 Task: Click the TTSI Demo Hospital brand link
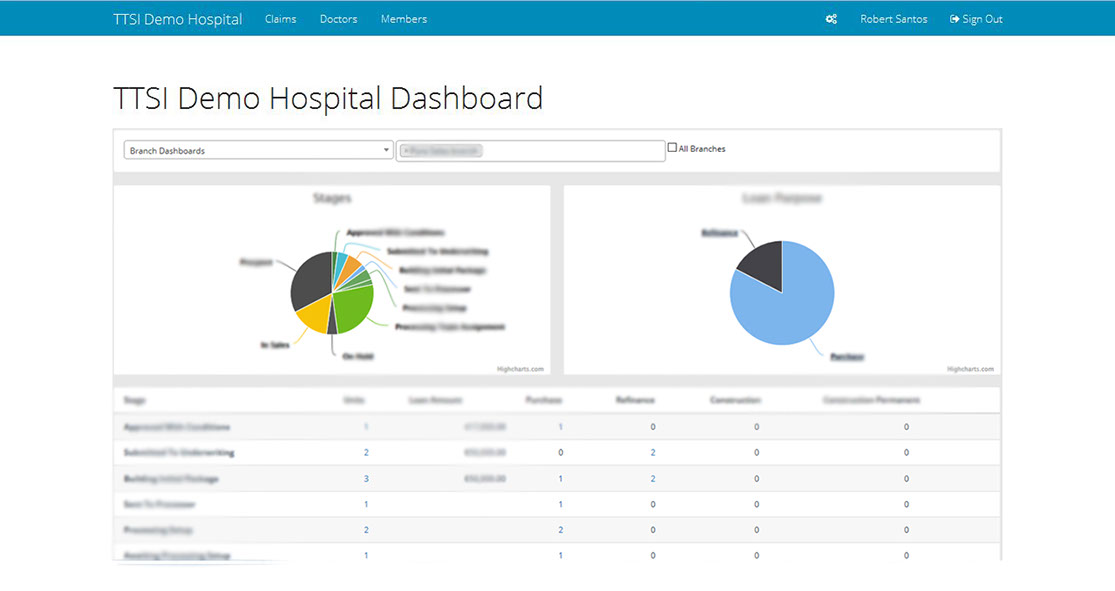(178, 19)
